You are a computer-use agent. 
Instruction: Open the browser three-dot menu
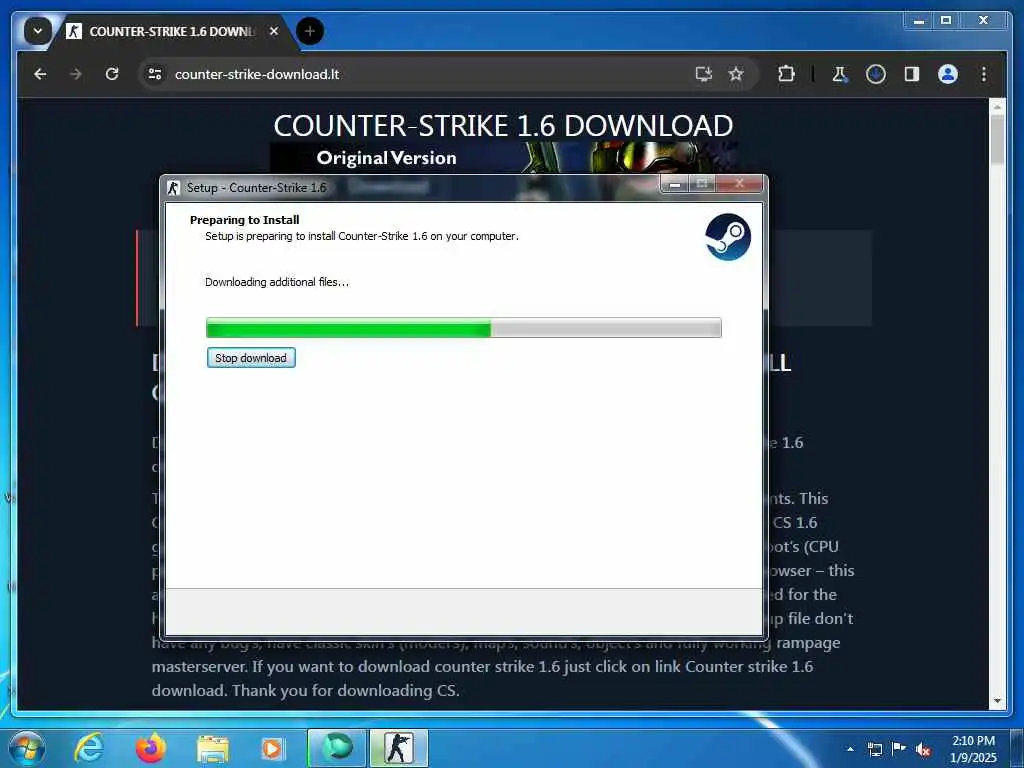click(x=984, y=74)
